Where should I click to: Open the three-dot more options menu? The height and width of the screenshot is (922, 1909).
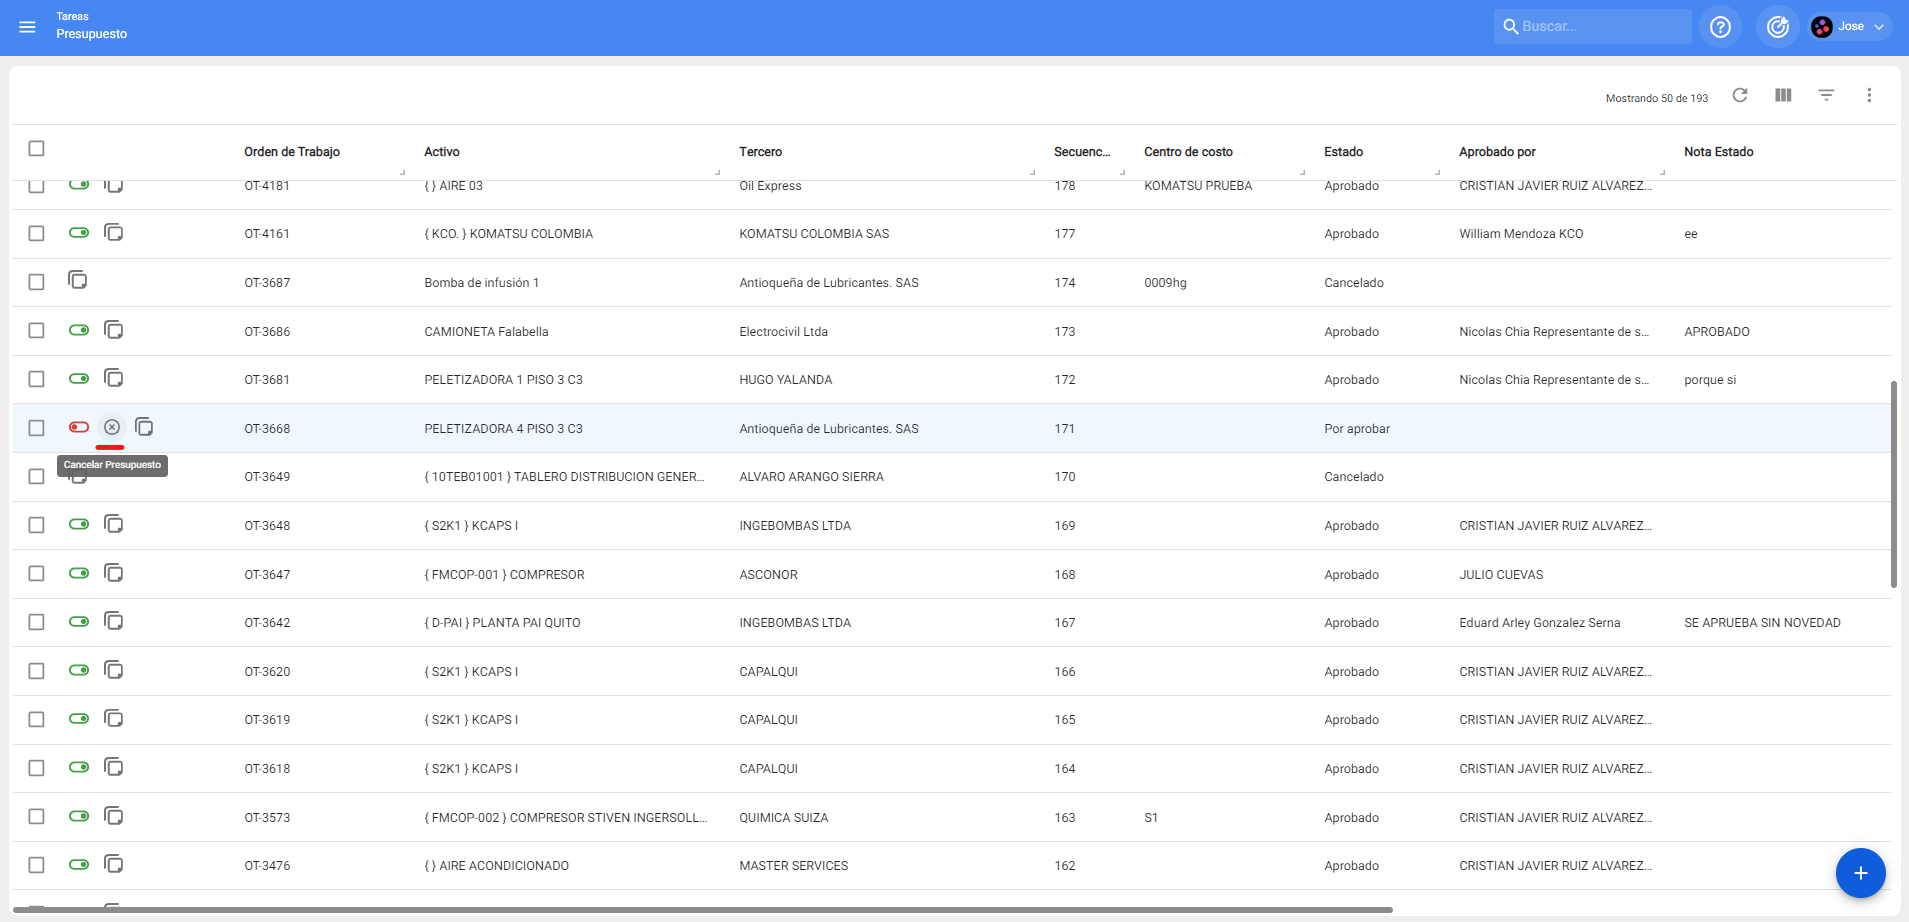(1868, 95)
